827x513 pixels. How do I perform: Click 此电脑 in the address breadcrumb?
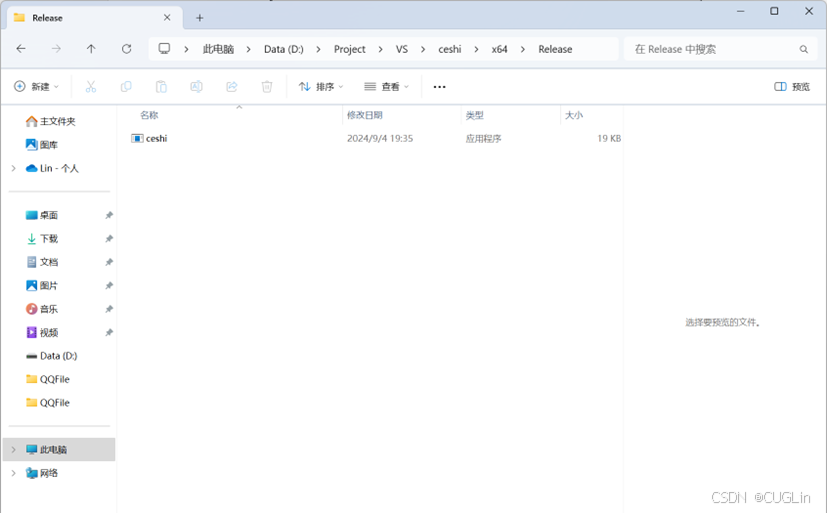(218, 49)
